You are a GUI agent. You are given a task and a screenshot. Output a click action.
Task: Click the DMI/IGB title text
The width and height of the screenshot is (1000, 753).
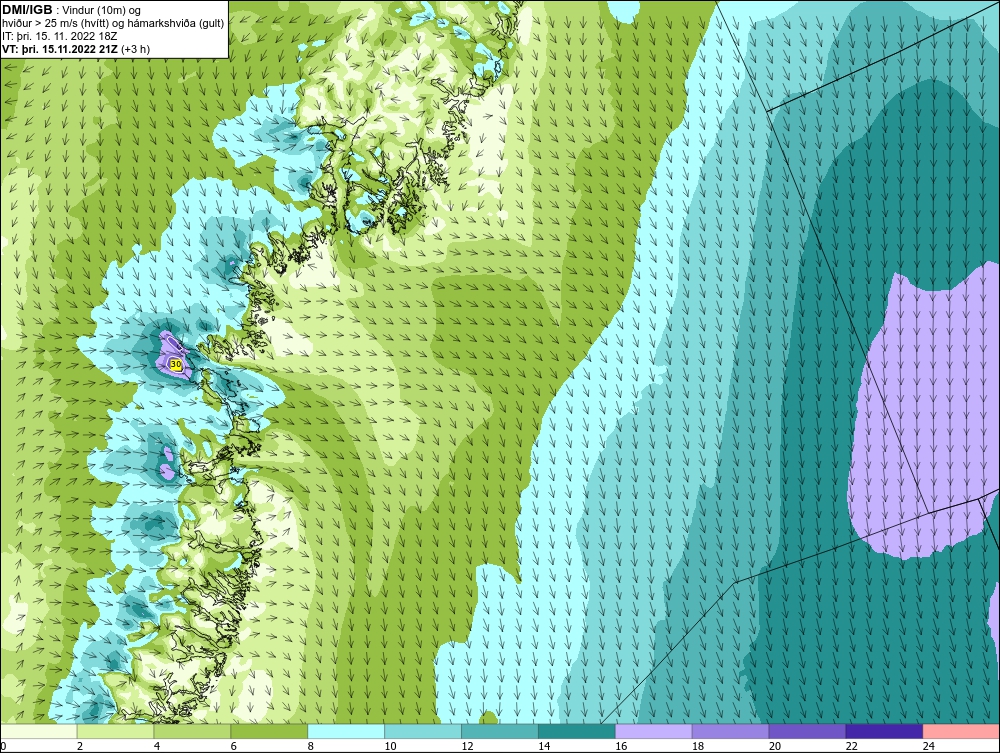(x=27, y=10)
